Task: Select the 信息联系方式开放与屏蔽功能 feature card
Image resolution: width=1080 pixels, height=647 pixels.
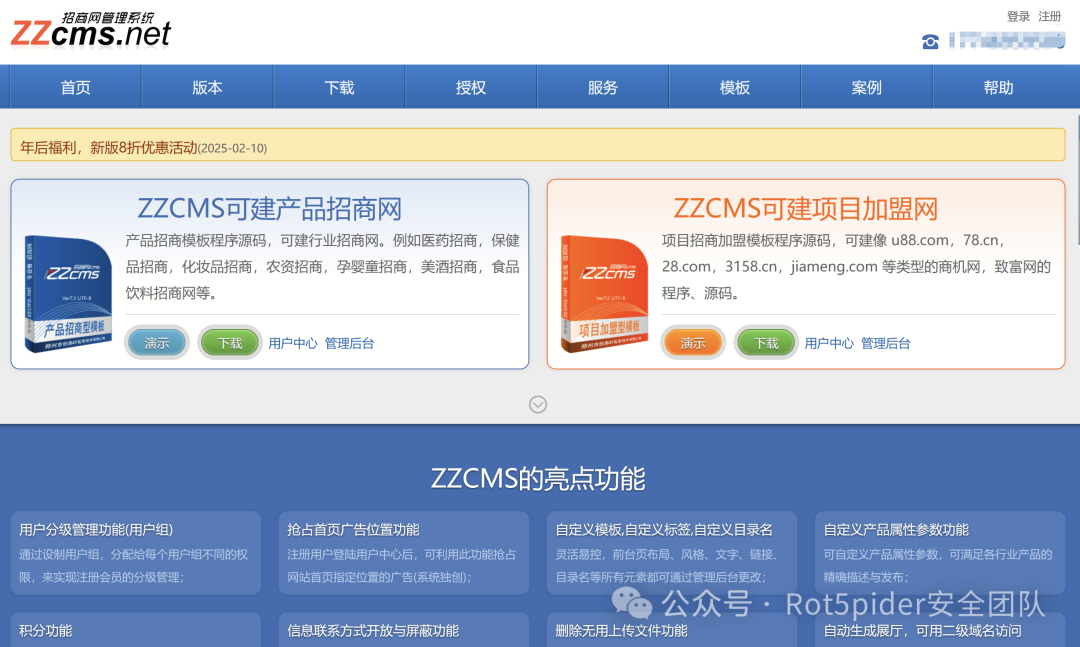Action: [x=404, y=630]
